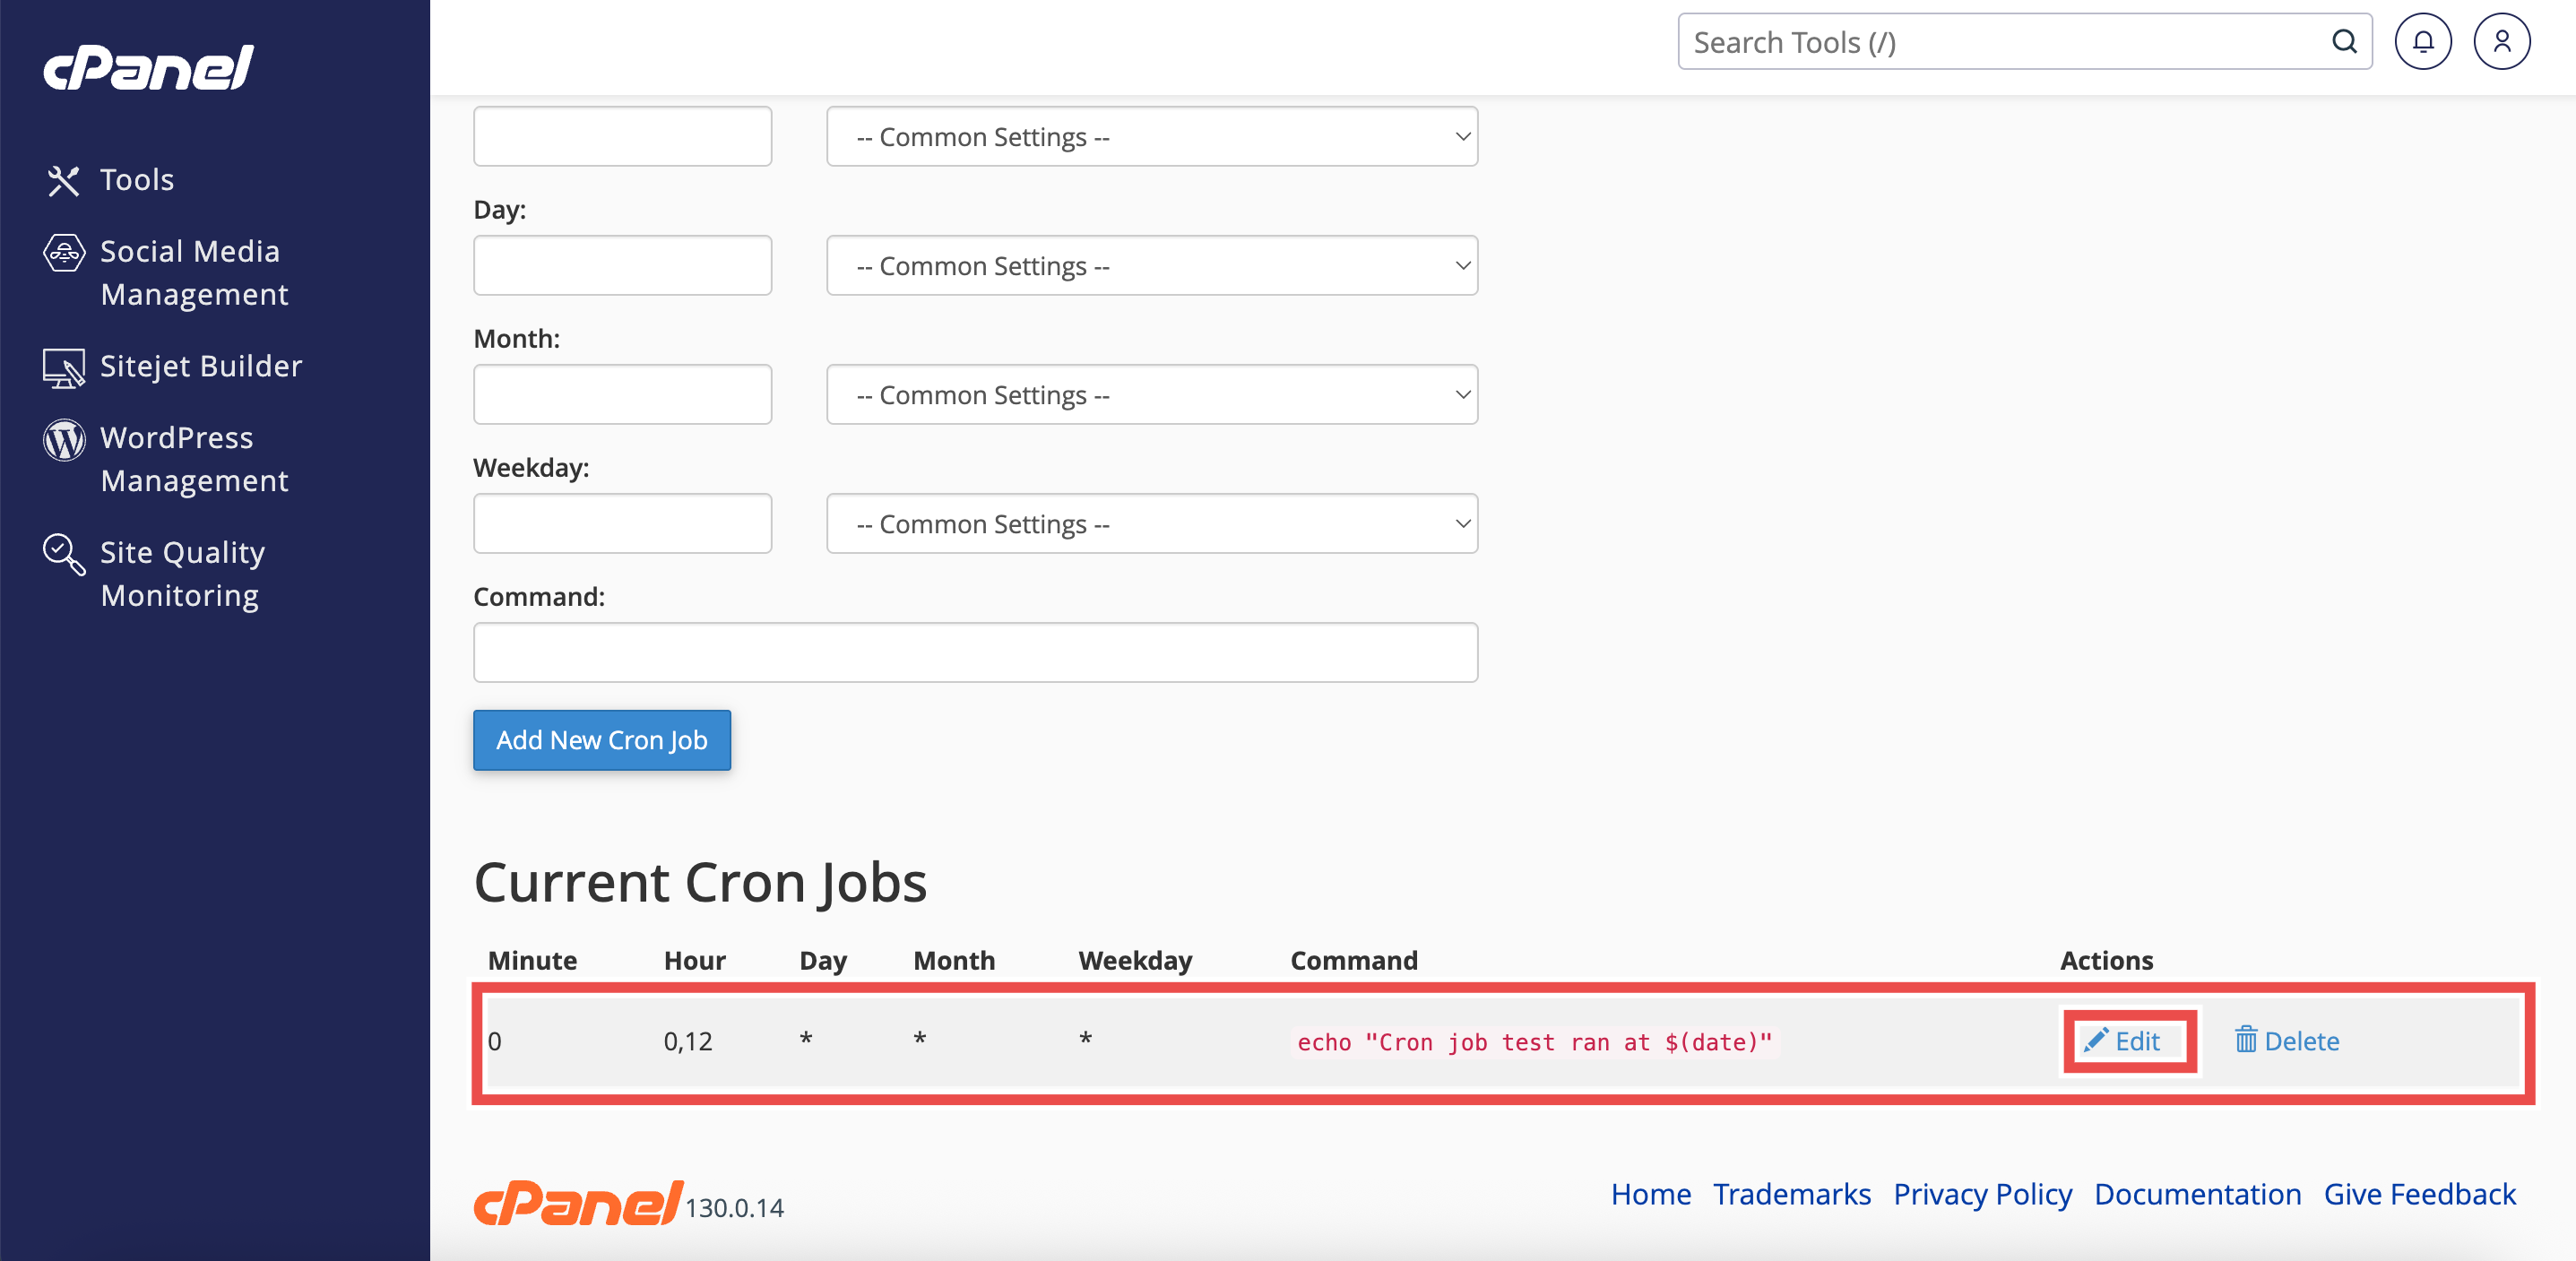
Task: Expand the Month Common Settings dropdown
Action: (x=1151, y=395)
